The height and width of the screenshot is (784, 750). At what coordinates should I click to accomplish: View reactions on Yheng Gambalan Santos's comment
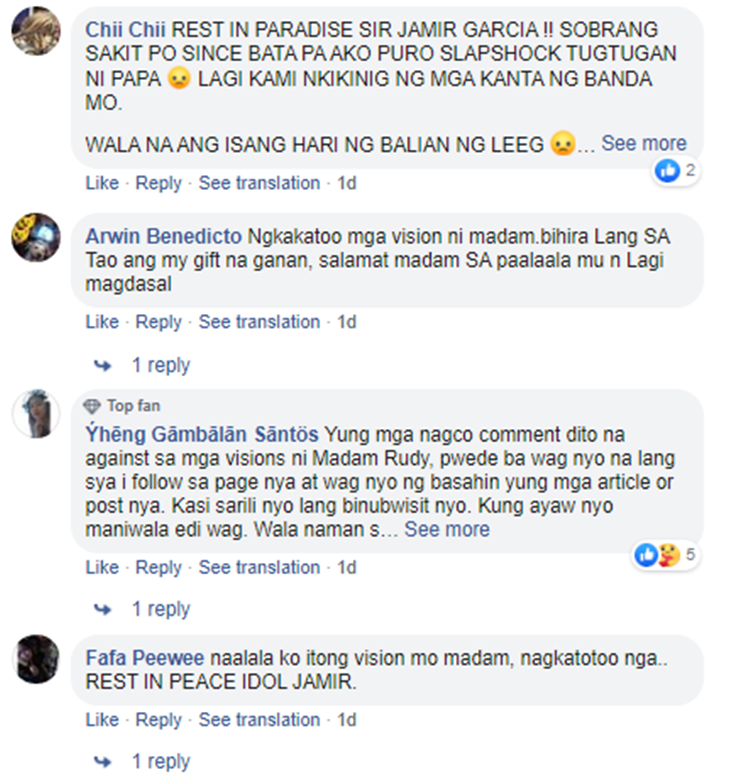[x=666, y=554]
